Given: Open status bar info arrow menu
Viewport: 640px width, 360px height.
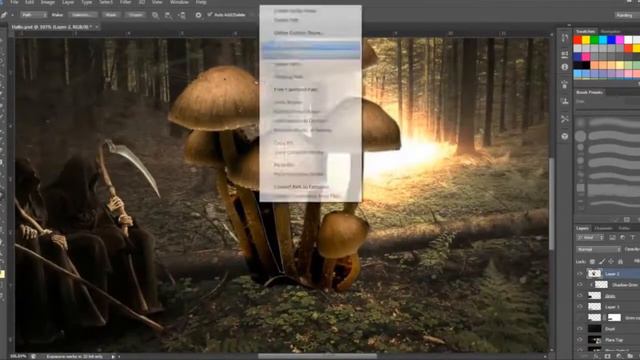Looking at the screenshot, I should (x=113, y=356).
